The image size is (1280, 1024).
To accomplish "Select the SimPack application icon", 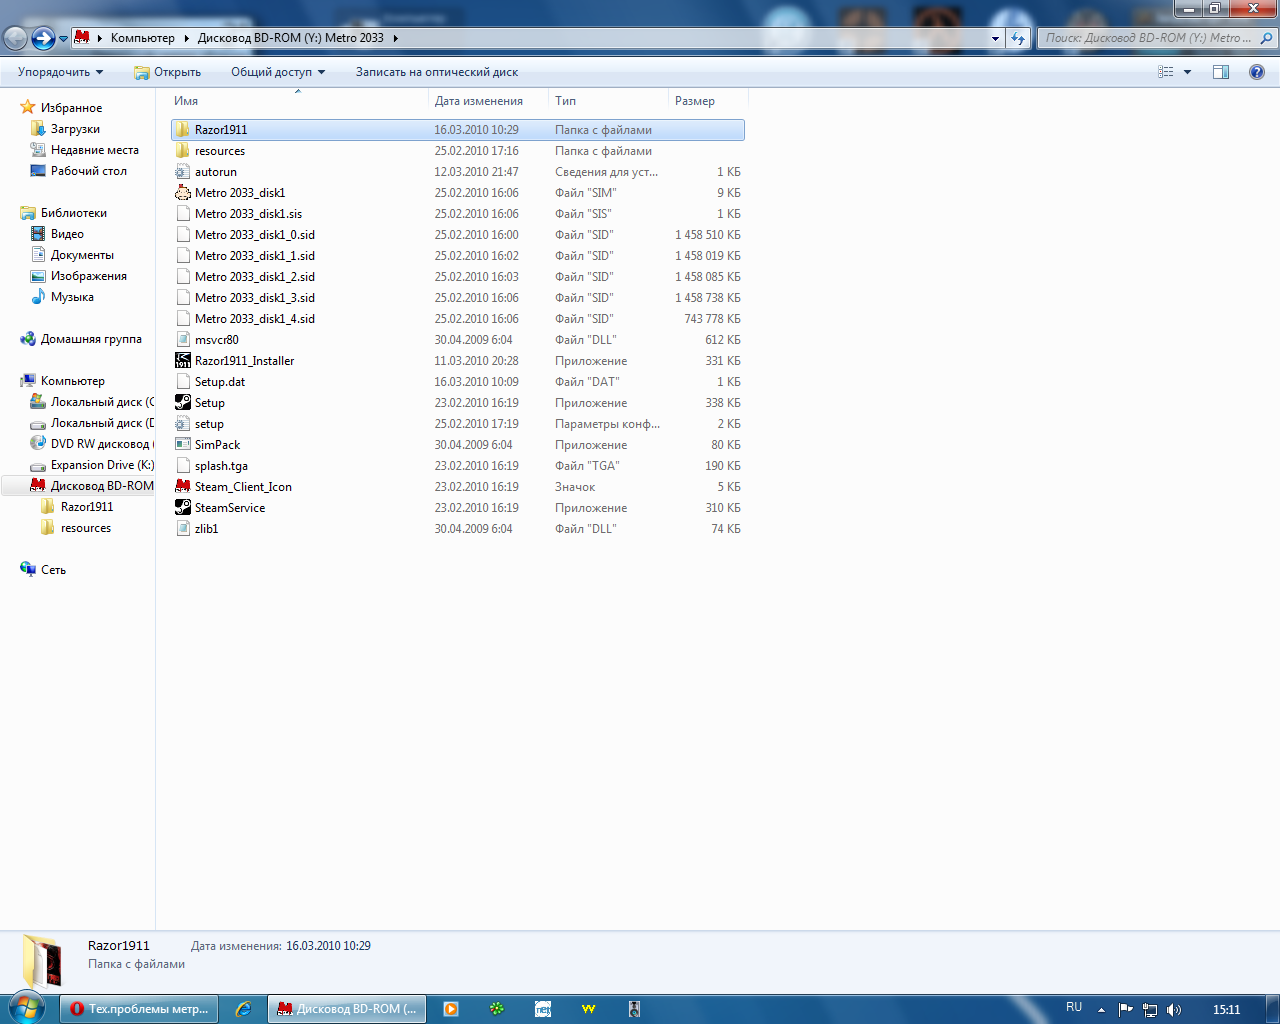I will tap(182, 445).
